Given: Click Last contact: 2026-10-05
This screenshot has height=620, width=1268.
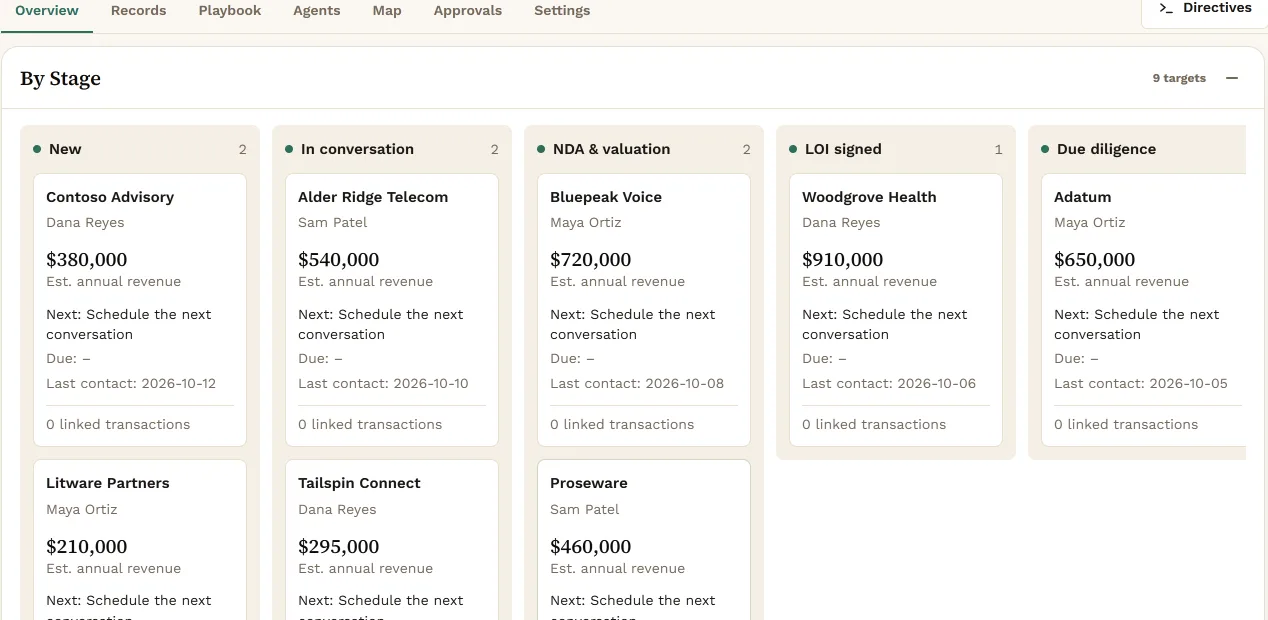Looking at the screenshot, I should click(1141, 383).
